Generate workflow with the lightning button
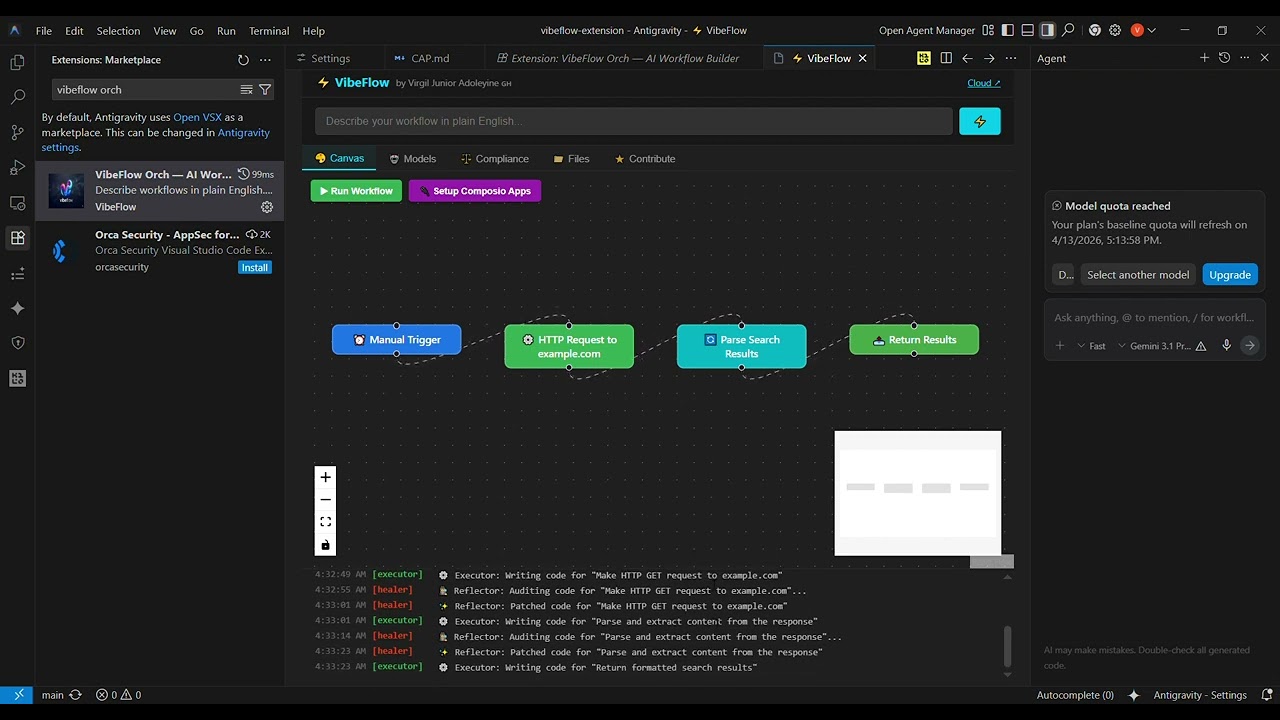Image resolution: width=1280 pixels, height=720 pixels. pos(979,121)
